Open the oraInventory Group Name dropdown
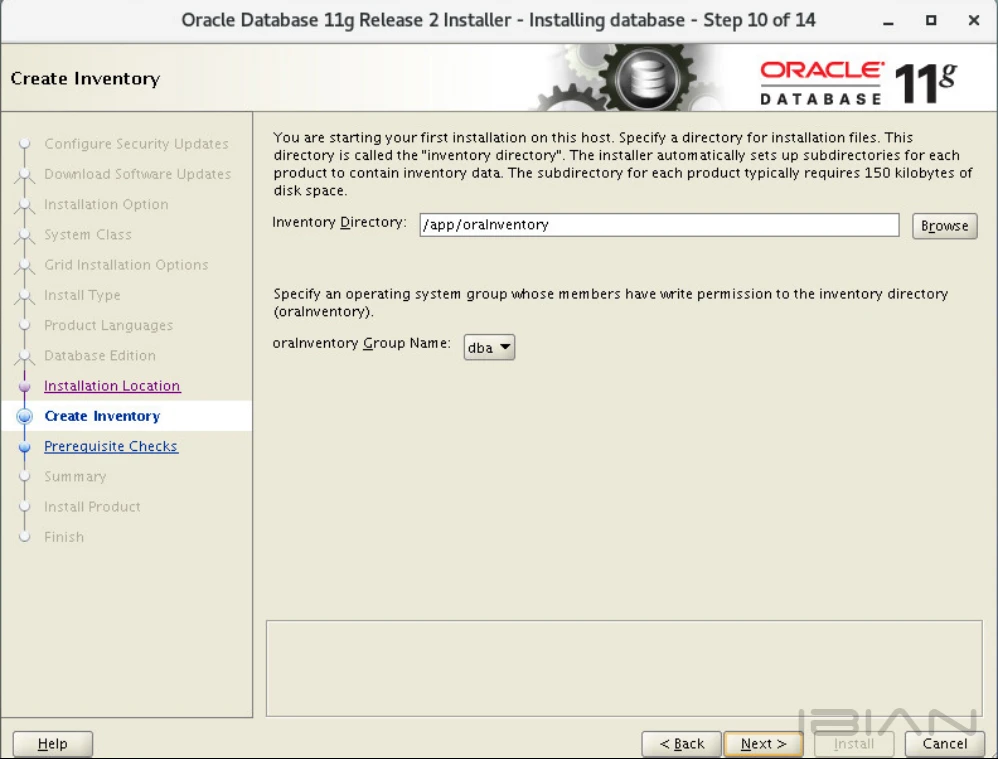The height and width of the screenshot is (759, 998). [489, 348]
